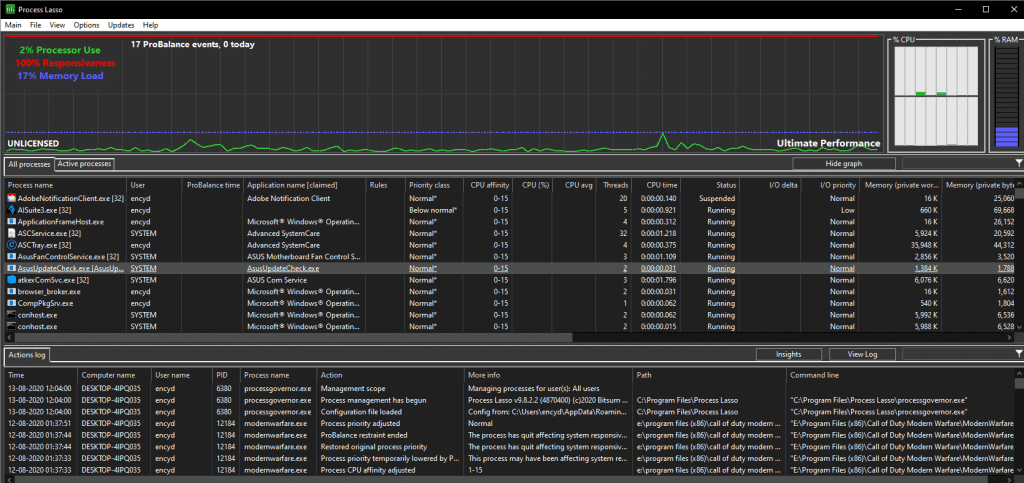The height and width of the screenshot is (483, 1024).
Task: Select the Actions log tab
Action: pos(26,354)
